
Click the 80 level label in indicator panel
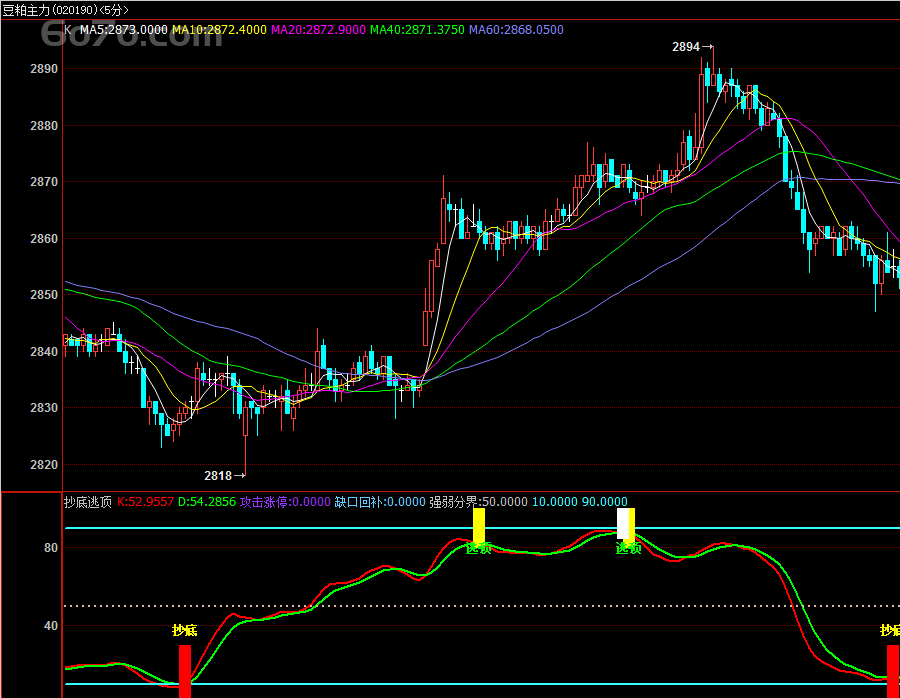click(x=51, y=548)
